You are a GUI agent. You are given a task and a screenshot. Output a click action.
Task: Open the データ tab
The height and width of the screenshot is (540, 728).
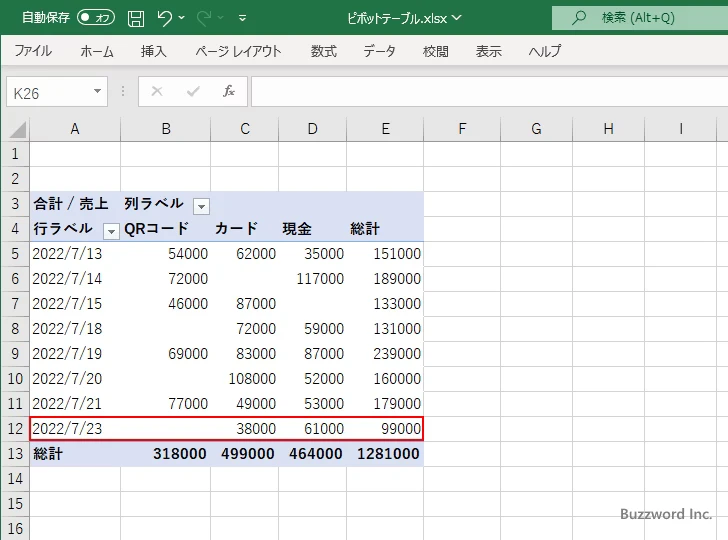point(379,51)
